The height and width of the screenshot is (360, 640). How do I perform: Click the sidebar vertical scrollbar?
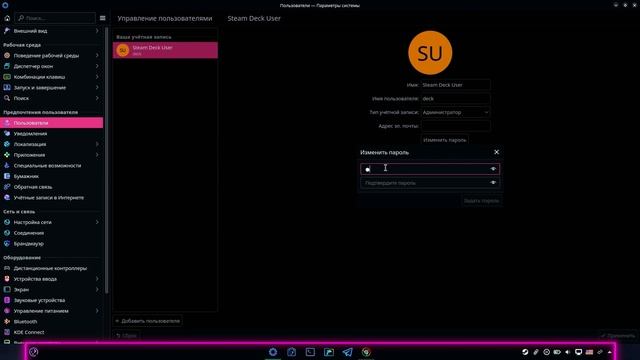click(107, 160)
